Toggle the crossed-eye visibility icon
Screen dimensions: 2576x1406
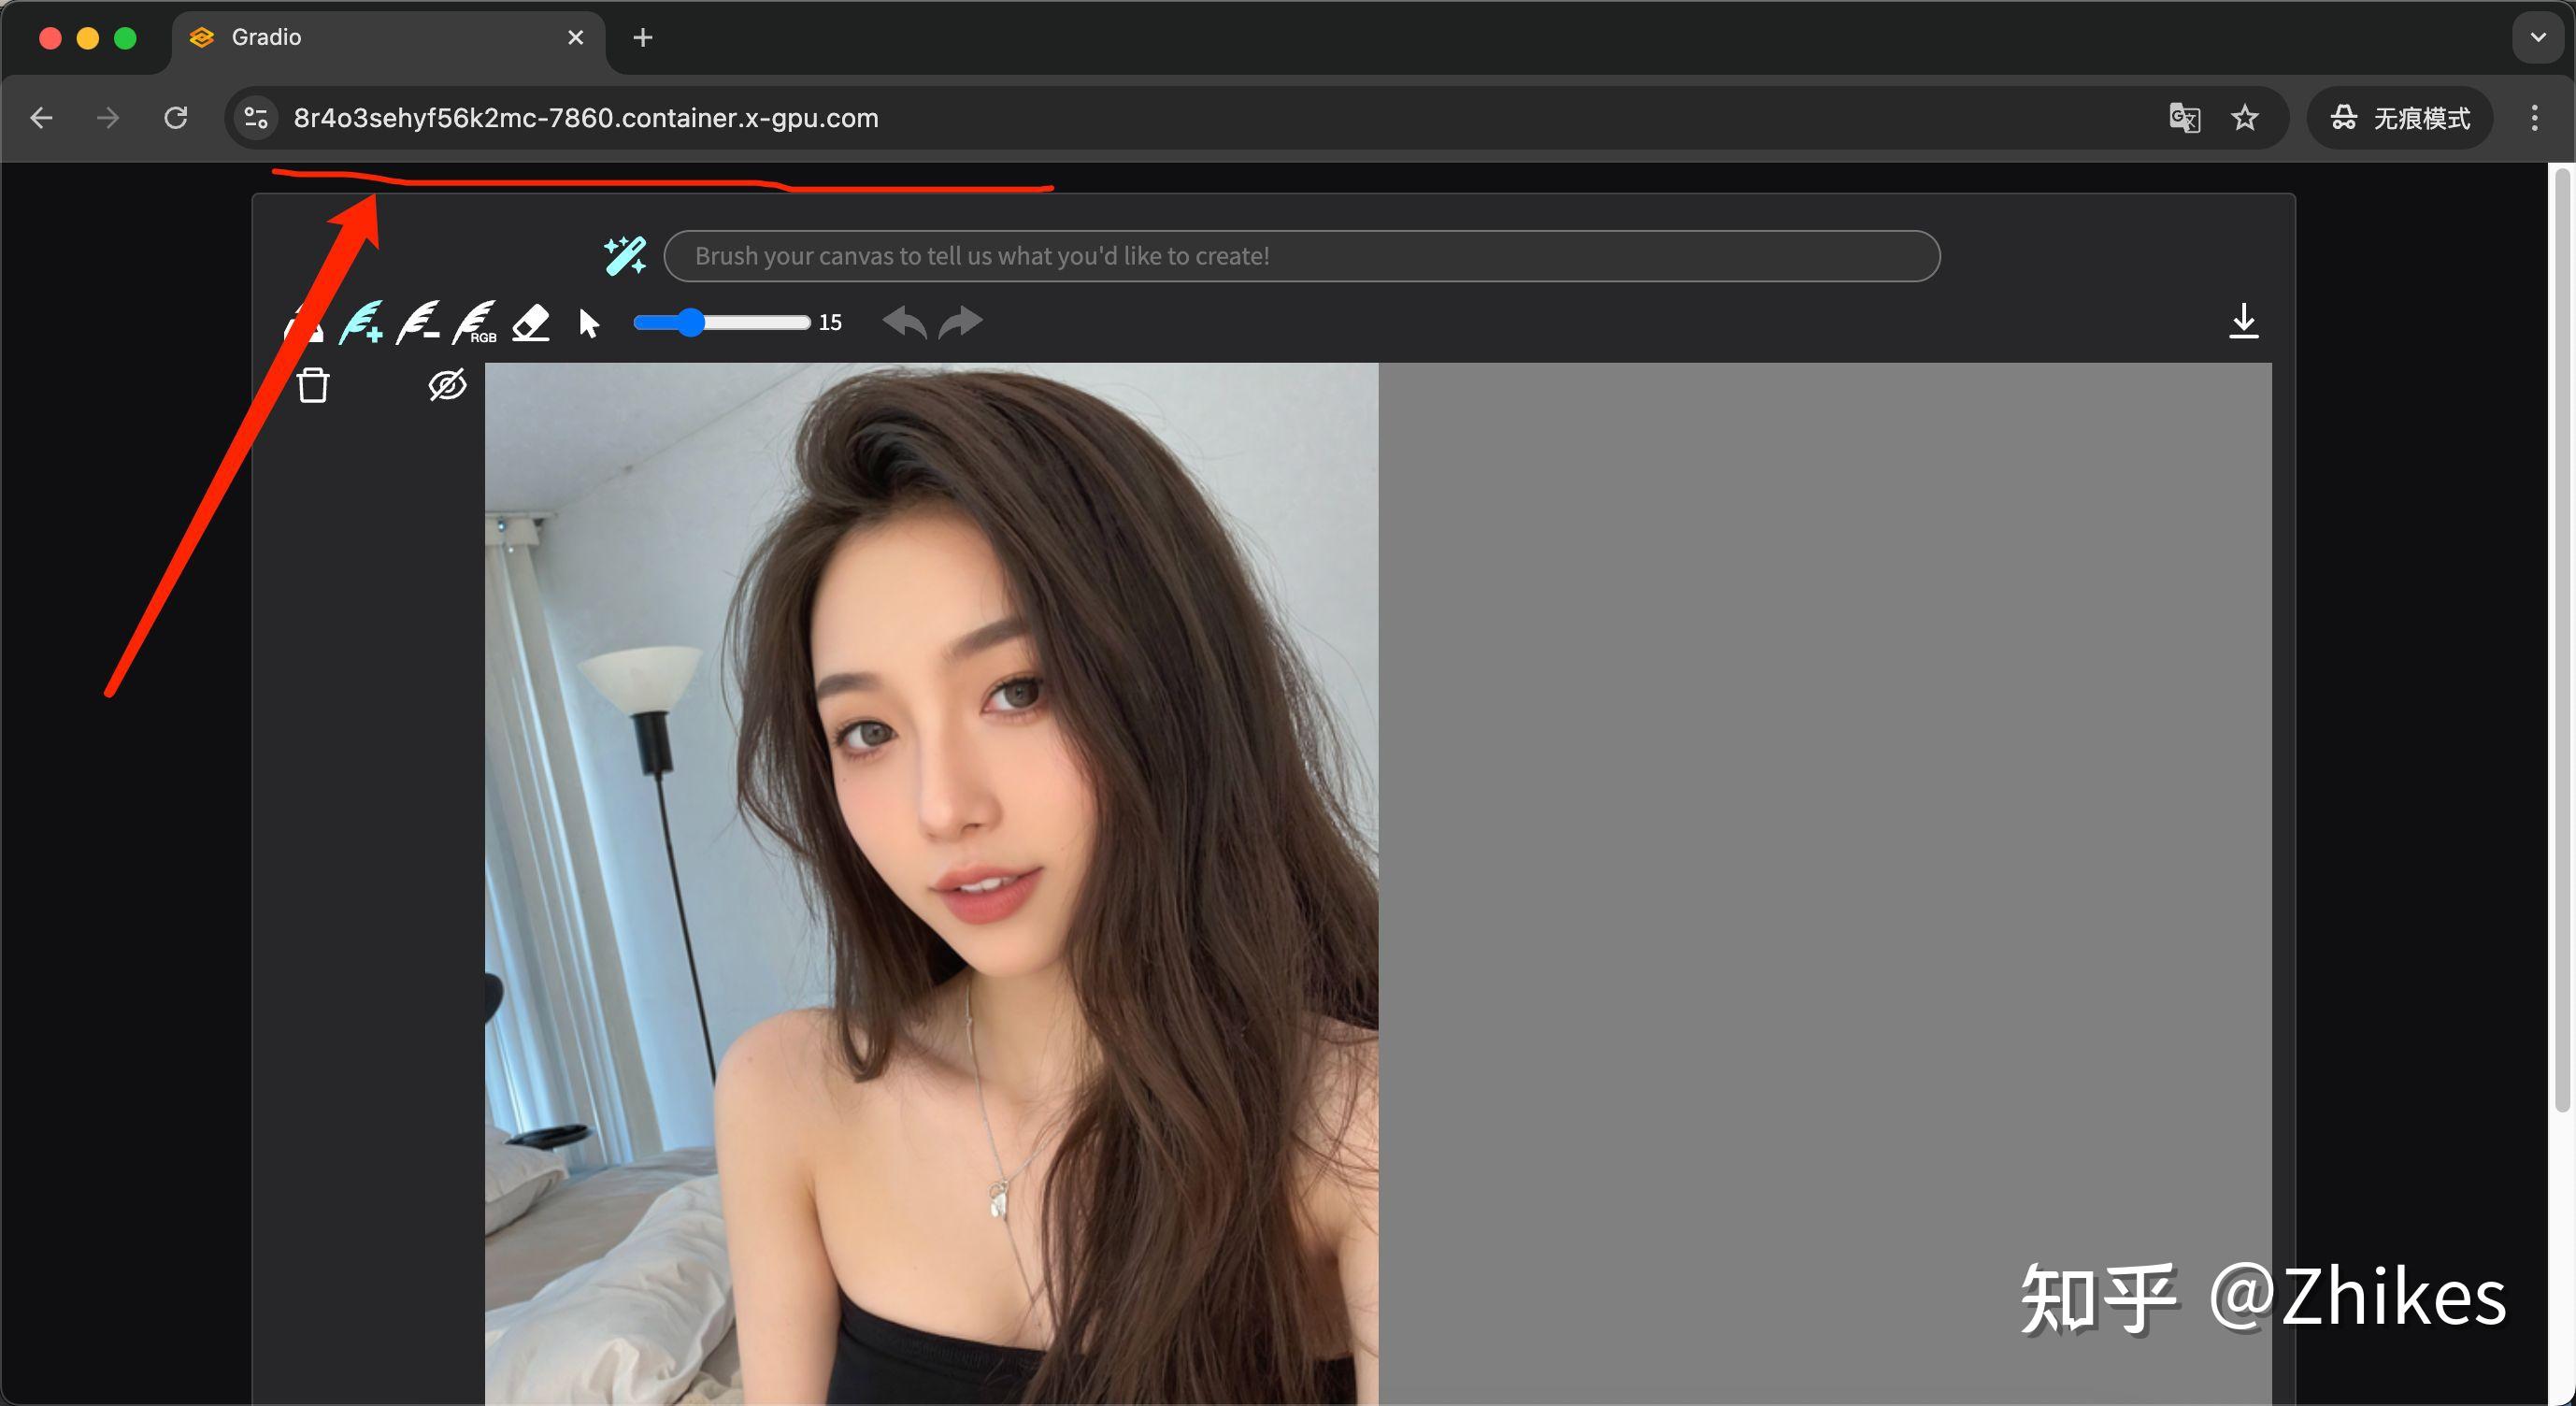447,385
